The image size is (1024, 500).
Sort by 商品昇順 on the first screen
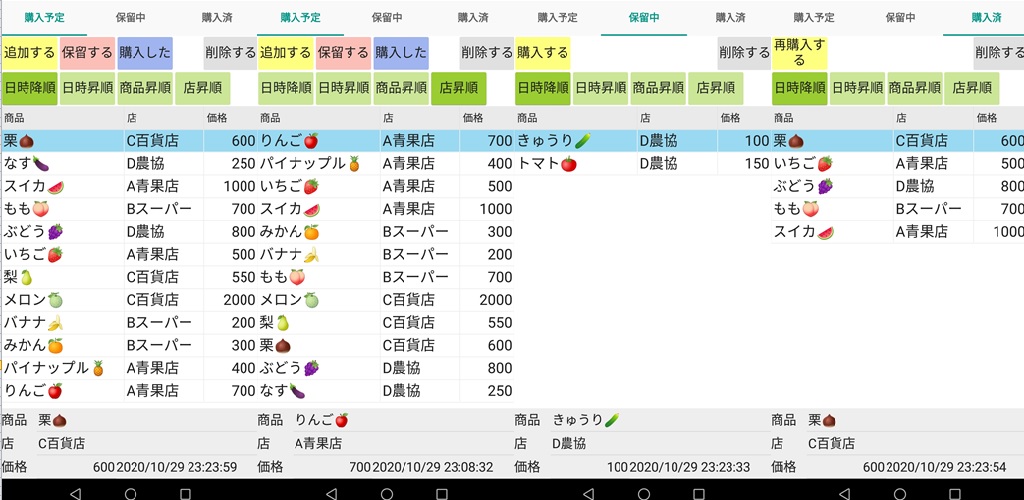(145, 88)
